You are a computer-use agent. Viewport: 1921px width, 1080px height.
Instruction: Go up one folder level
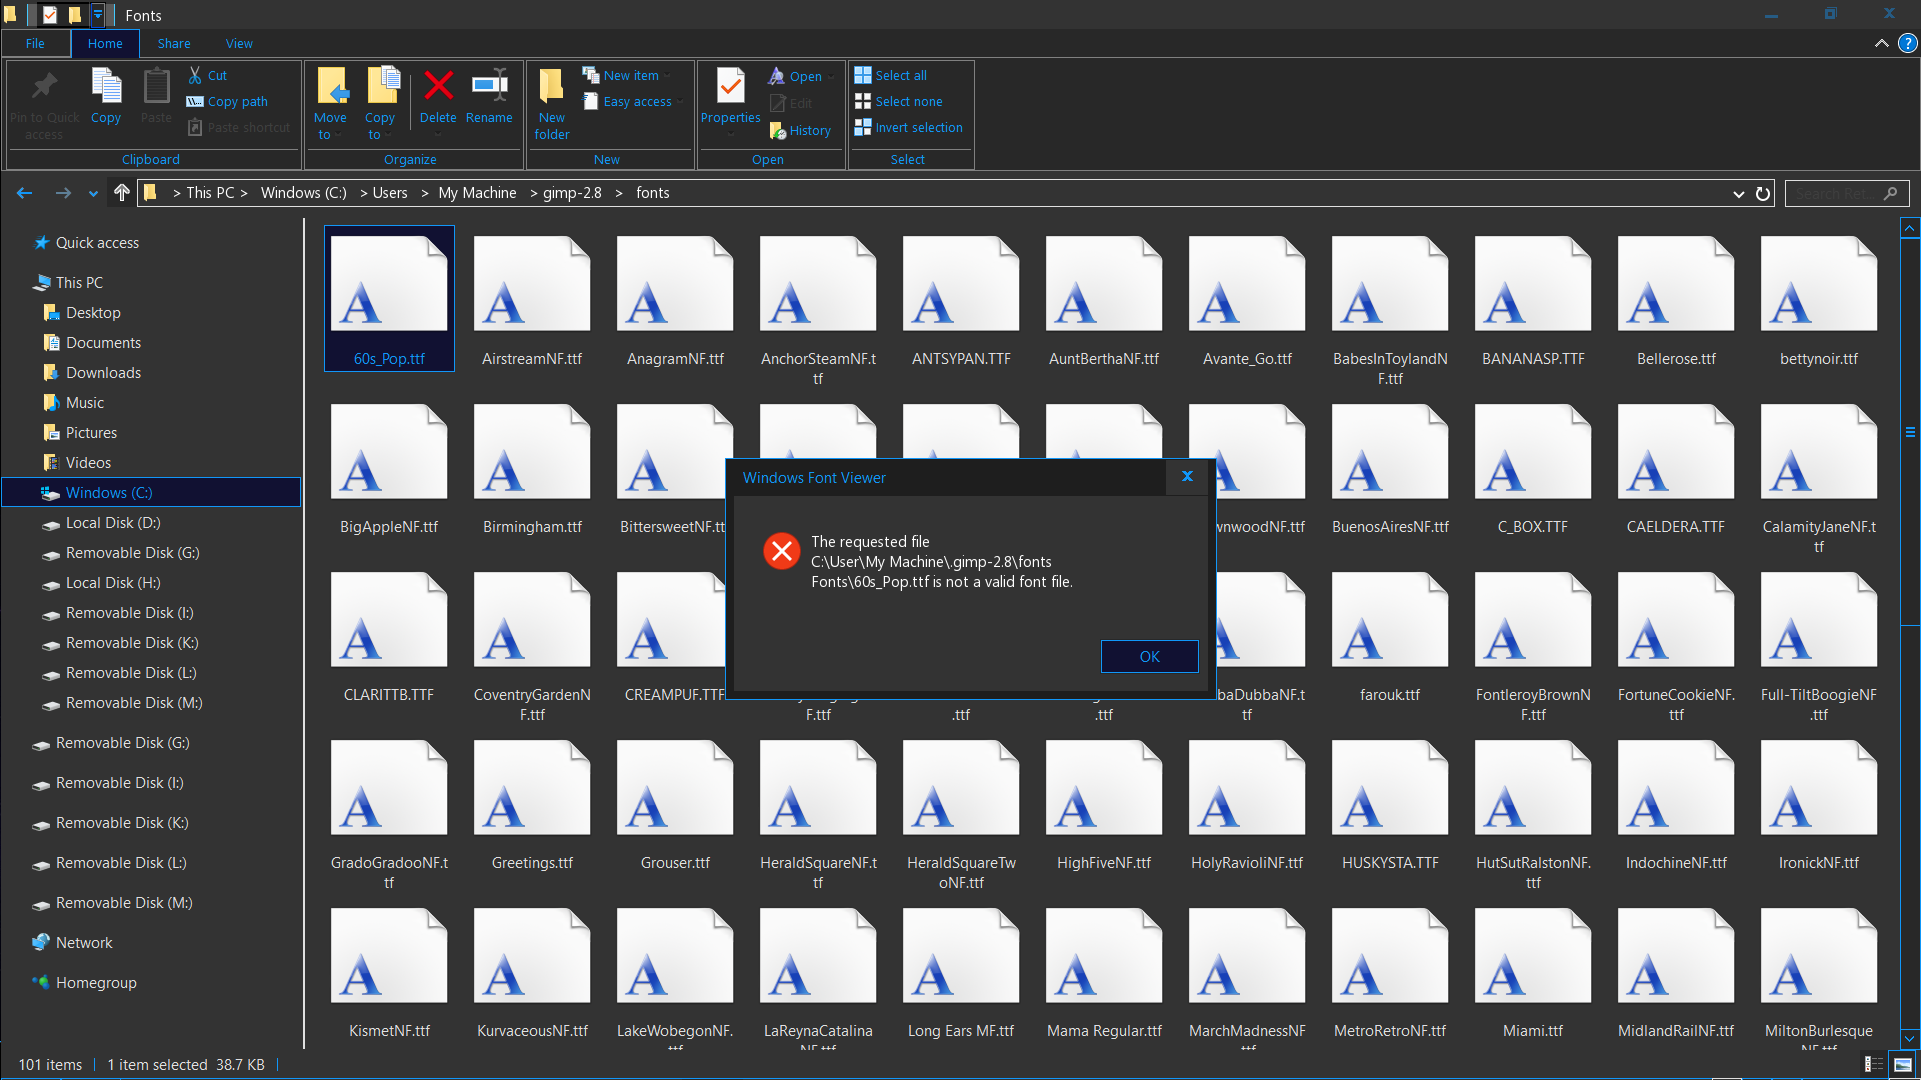(122, 193)
